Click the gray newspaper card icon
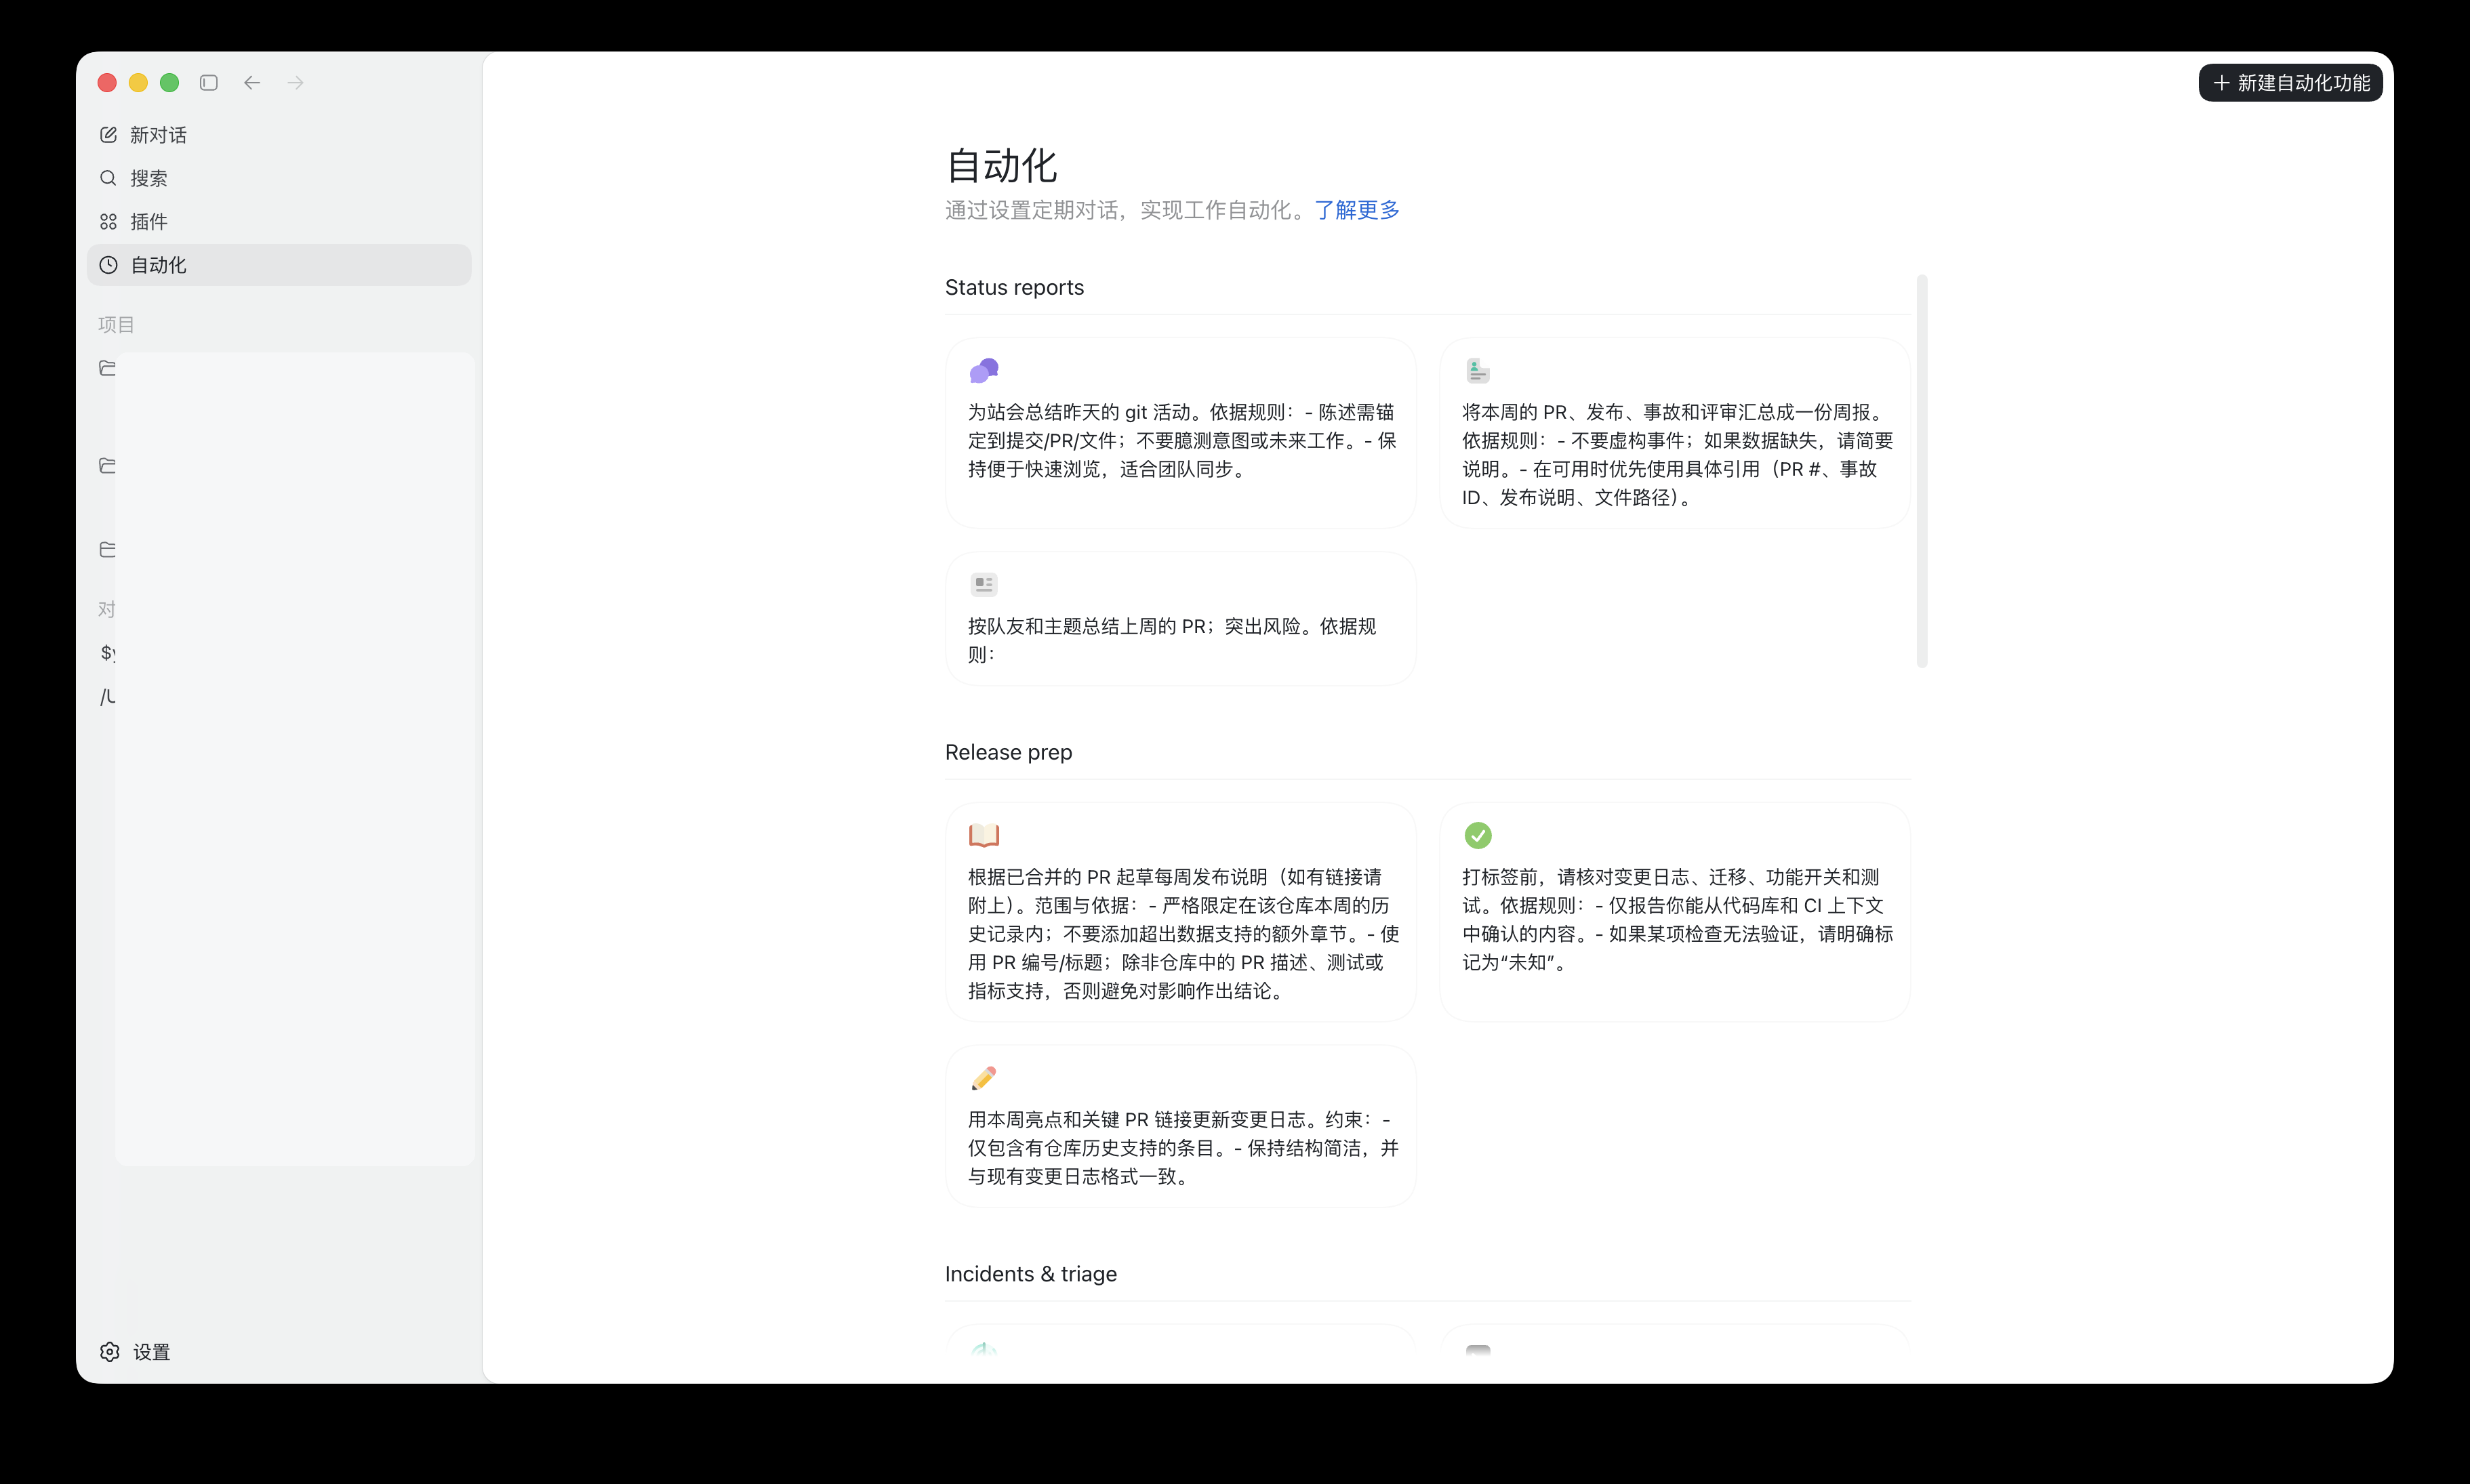The width and height of the screenshot is (2470, 1484). click(984, 584)
